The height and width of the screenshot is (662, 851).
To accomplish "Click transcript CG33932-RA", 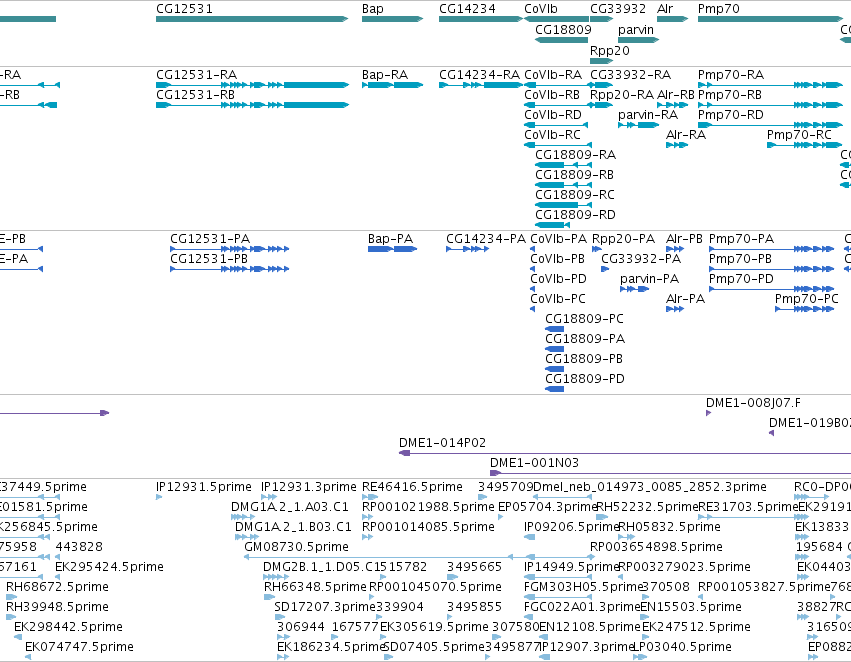I will tap(630, 74).
